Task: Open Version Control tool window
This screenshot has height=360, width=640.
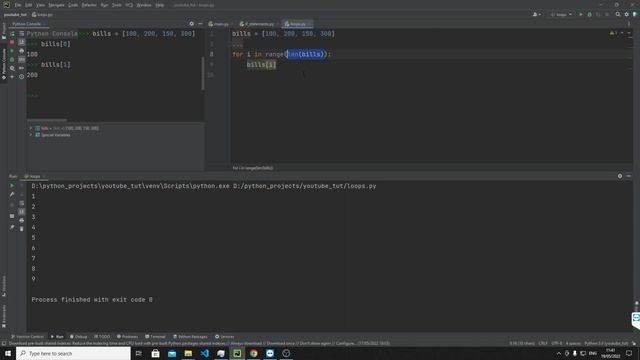Action: point(27,337)
